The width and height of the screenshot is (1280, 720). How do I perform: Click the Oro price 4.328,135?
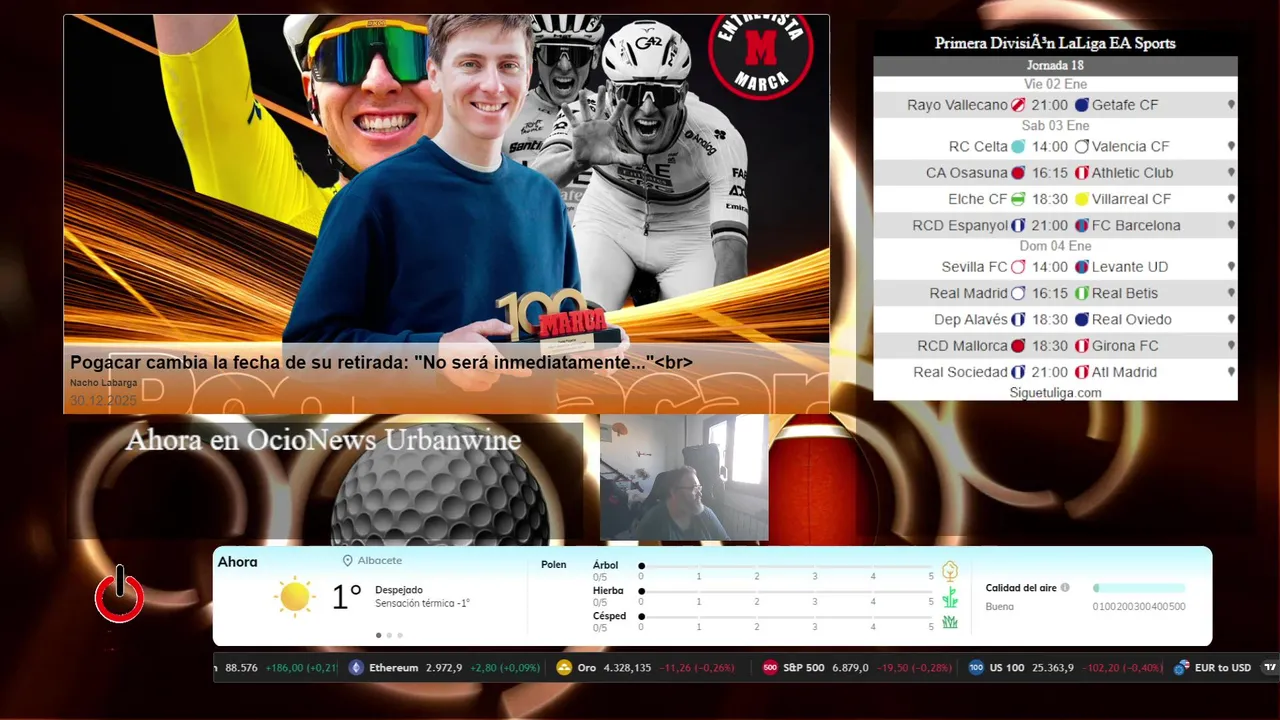[628, 668]
